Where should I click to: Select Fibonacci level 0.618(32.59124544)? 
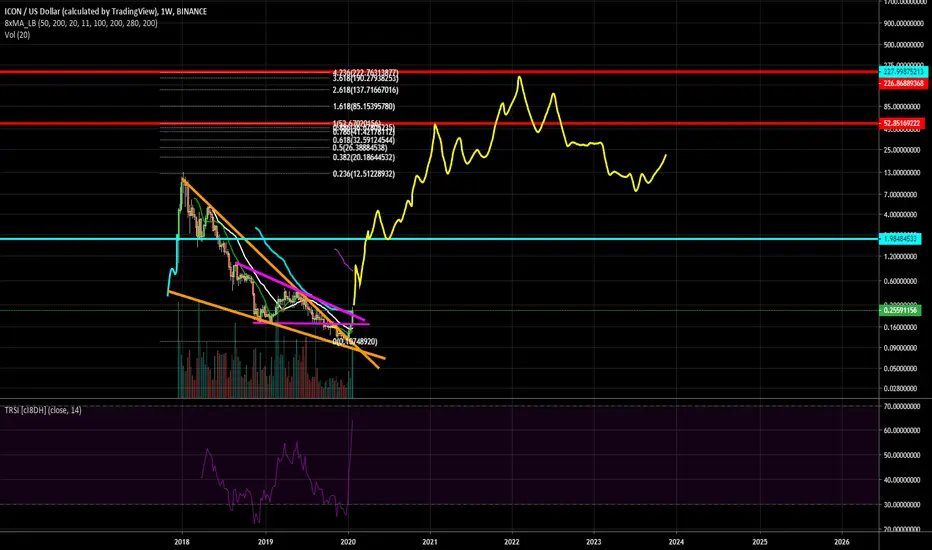364,140
